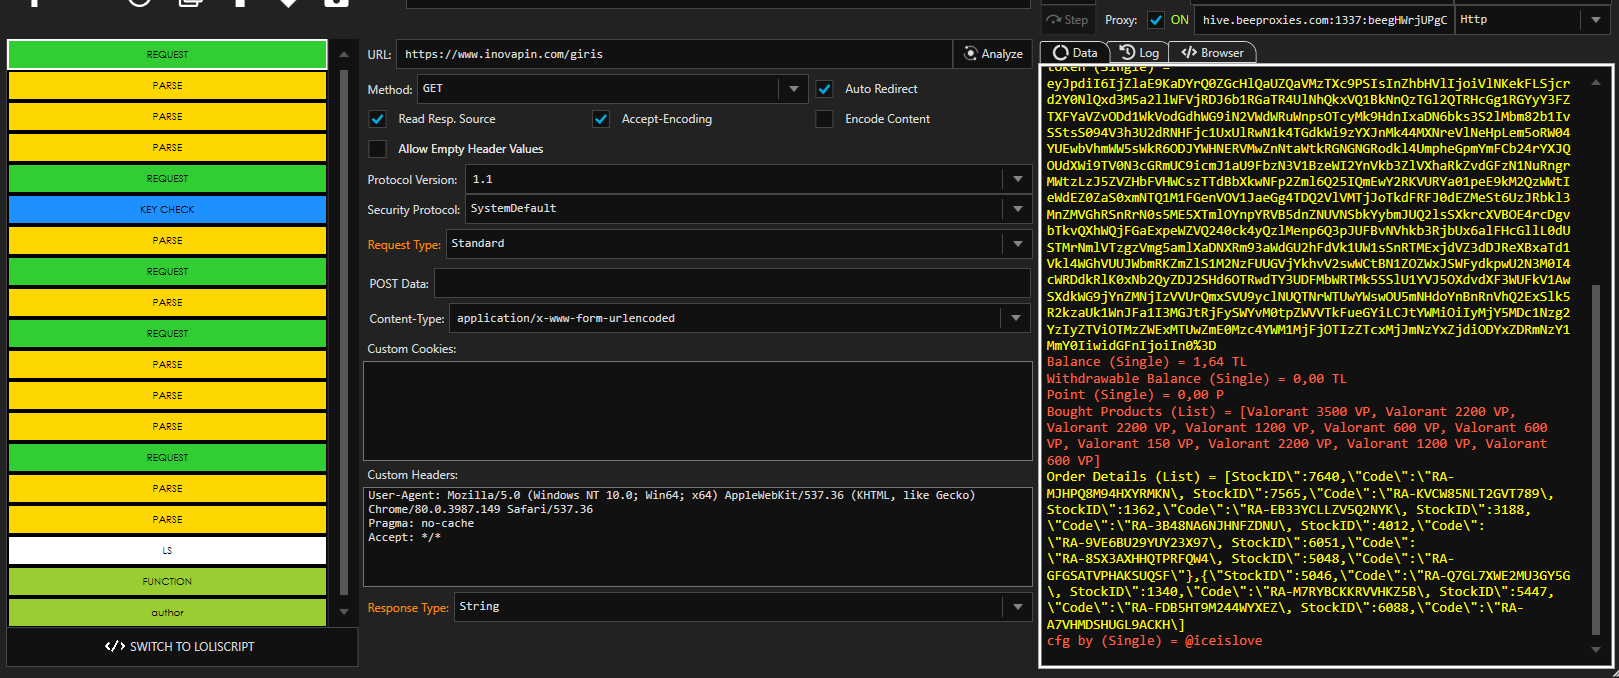Click into the POST Data field

731,283
